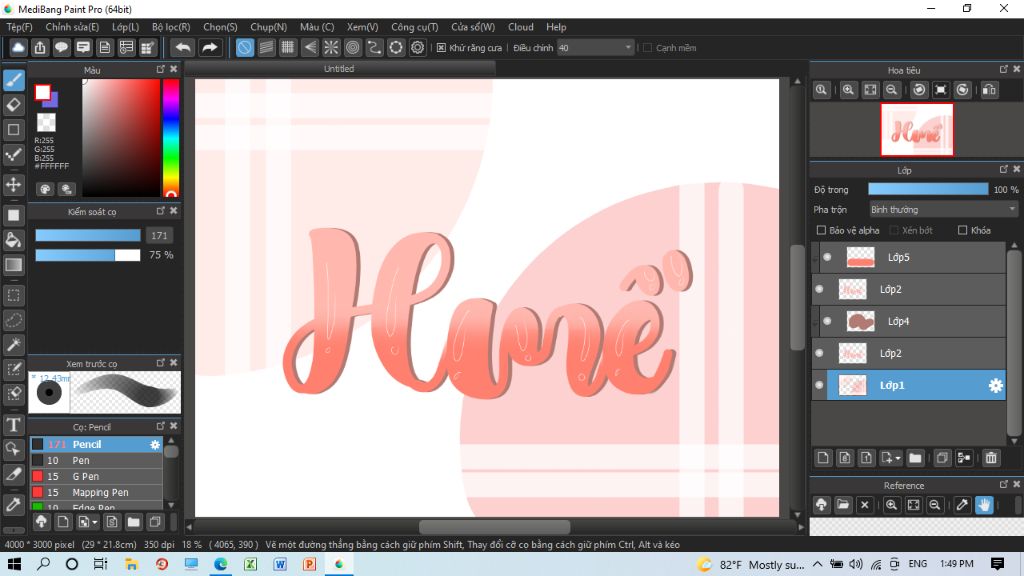Click the Navigator preview thumbnail

point(916,130)
